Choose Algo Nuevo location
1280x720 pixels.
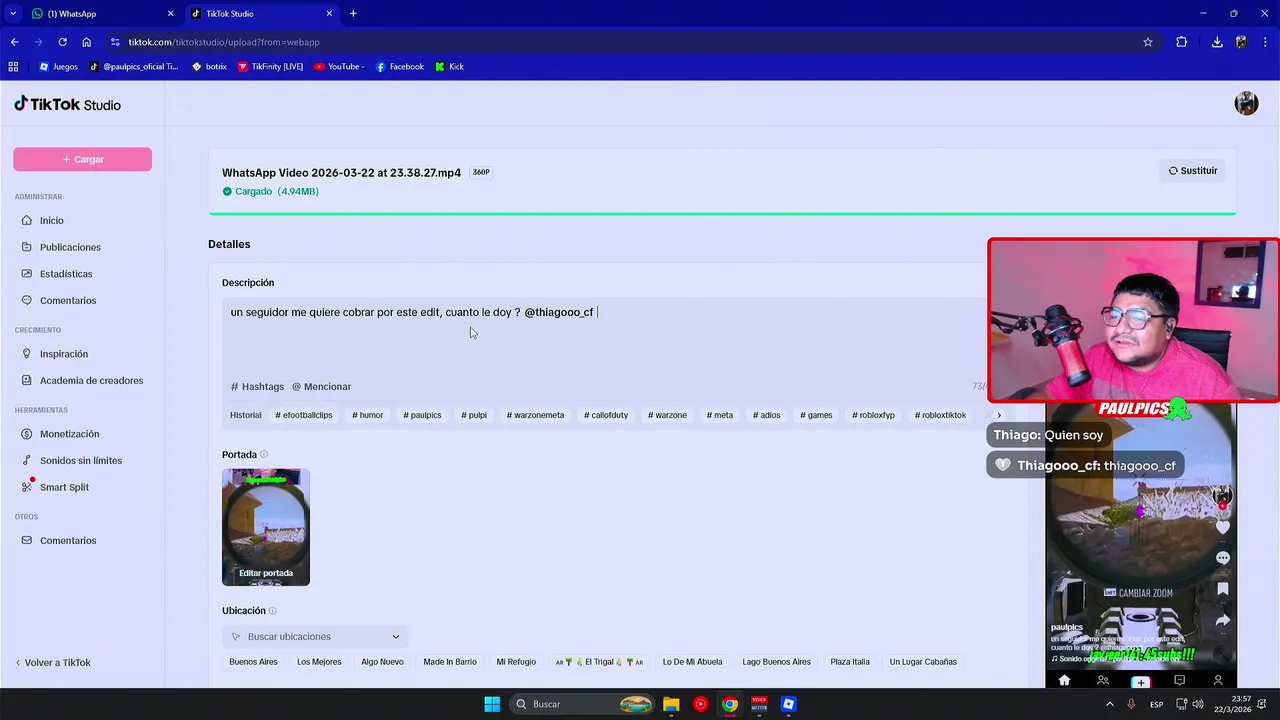(382, 662)
